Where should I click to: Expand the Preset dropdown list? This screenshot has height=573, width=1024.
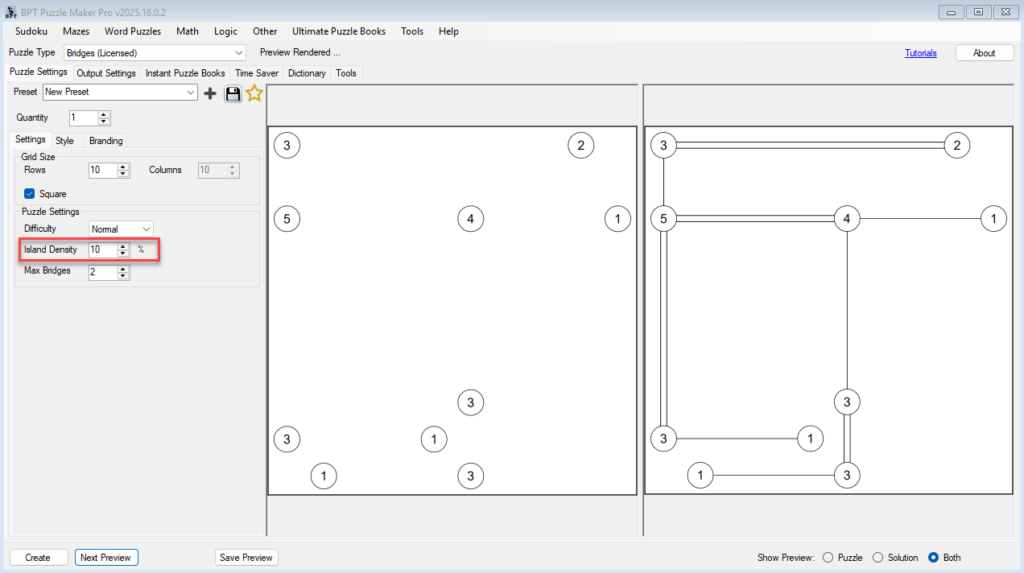[191, 92]
